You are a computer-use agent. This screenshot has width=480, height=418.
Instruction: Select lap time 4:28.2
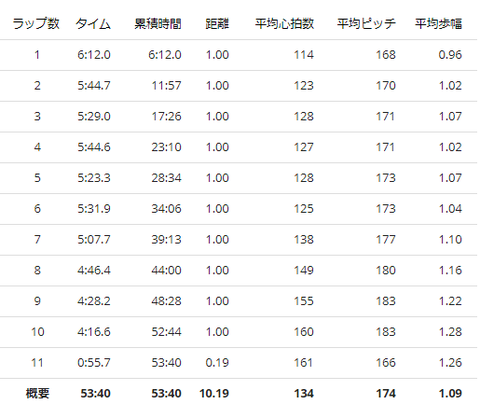pos(94,301)
